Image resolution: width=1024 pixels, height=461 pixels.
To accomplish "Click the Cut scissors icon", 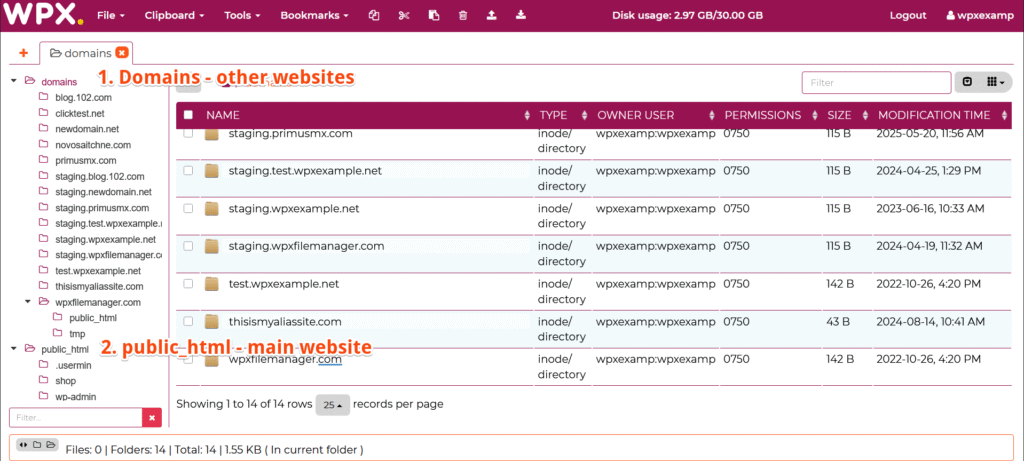I will 404,16.
